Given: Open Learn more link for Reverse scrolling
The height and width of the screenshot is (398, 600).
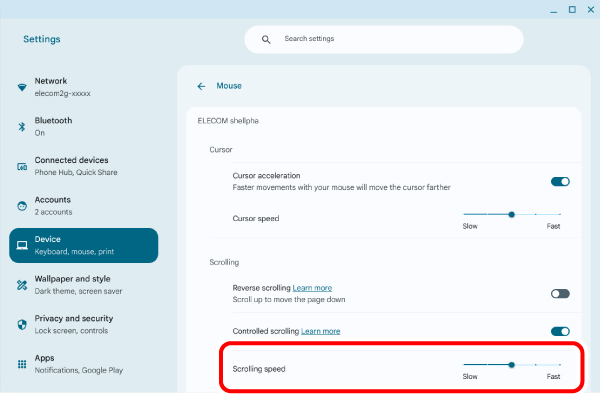Looking at the screenshot, I should point(312,288).
